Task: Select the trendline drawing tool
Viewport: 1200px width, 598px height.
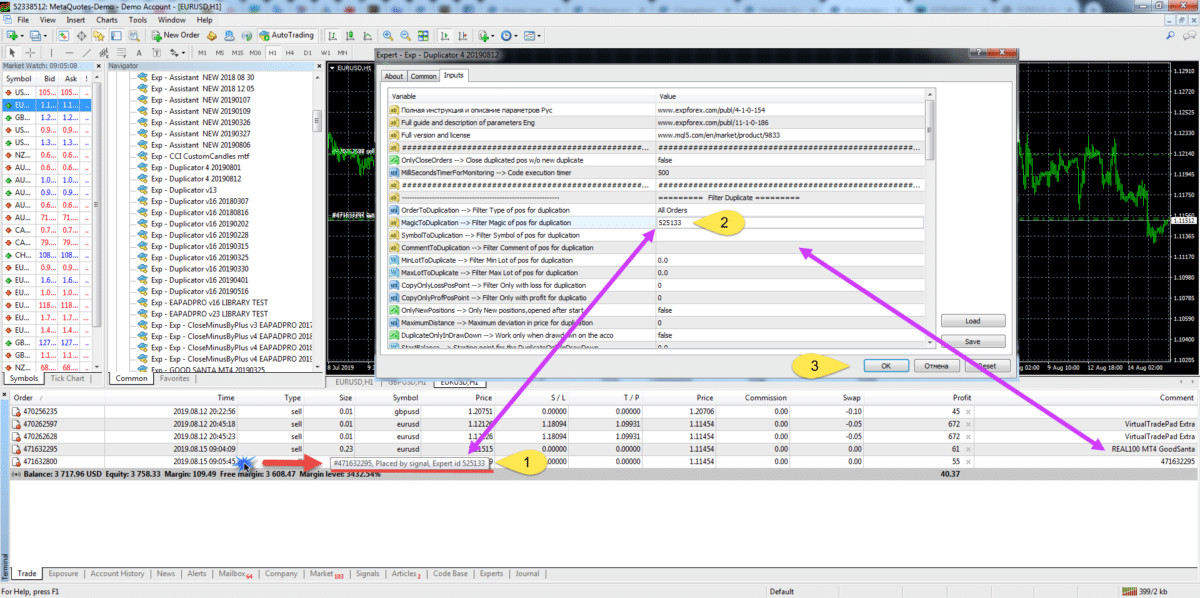Action: tap(88, 52)
